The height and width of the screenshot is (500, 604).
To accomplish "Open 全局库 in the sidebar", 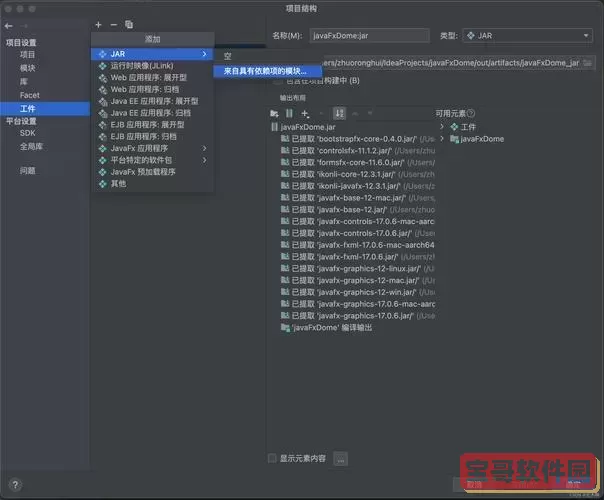I will pyautogui.click(x=31, y=146).
